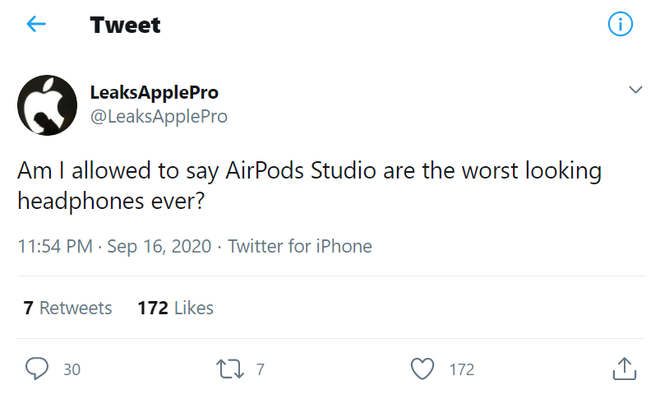This screenshot has width=660, height=399.
Task: Visit the @LeaksApplePro handle link
Action: 159,116
